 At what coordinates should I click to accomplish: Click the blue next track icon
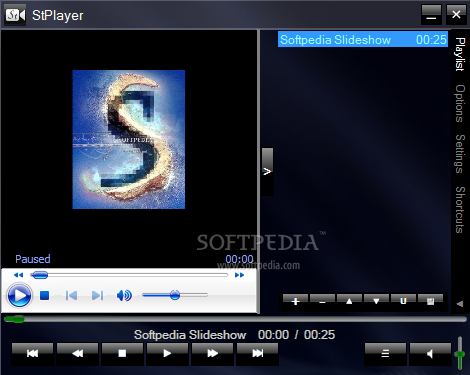tap(97, 295)
